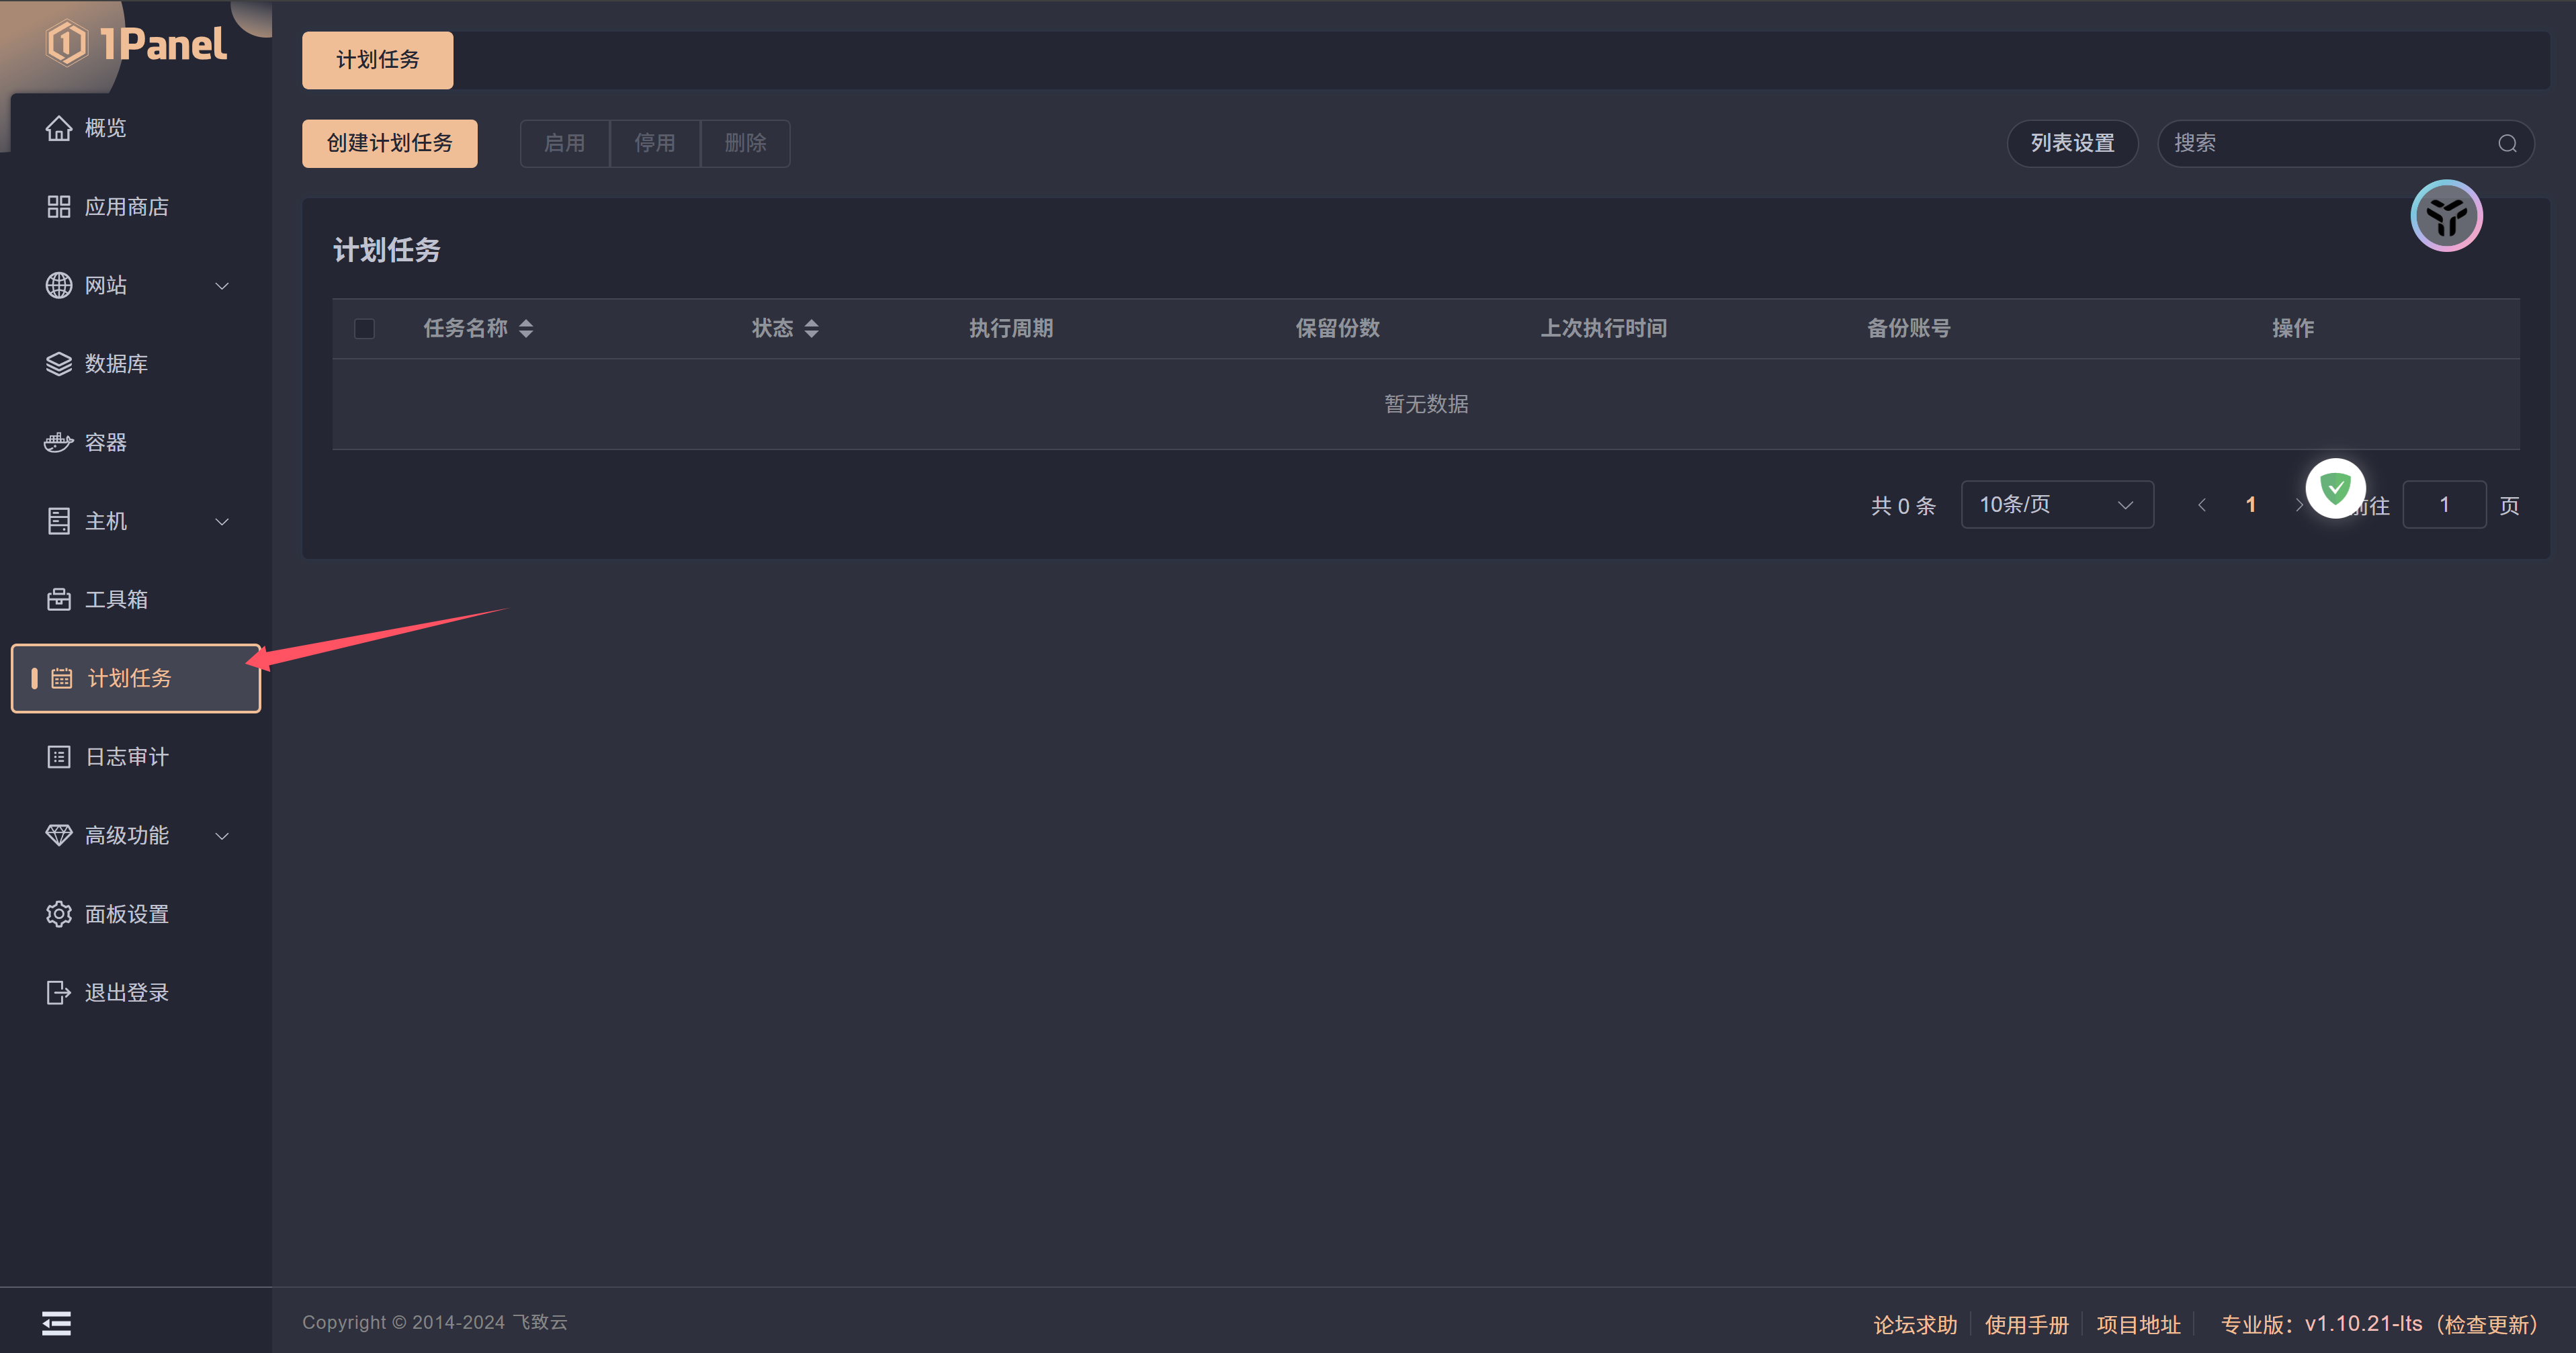The image size is (2576, 1353).
Task: Click the 创建计划任务 button
Action: [389, 143]
